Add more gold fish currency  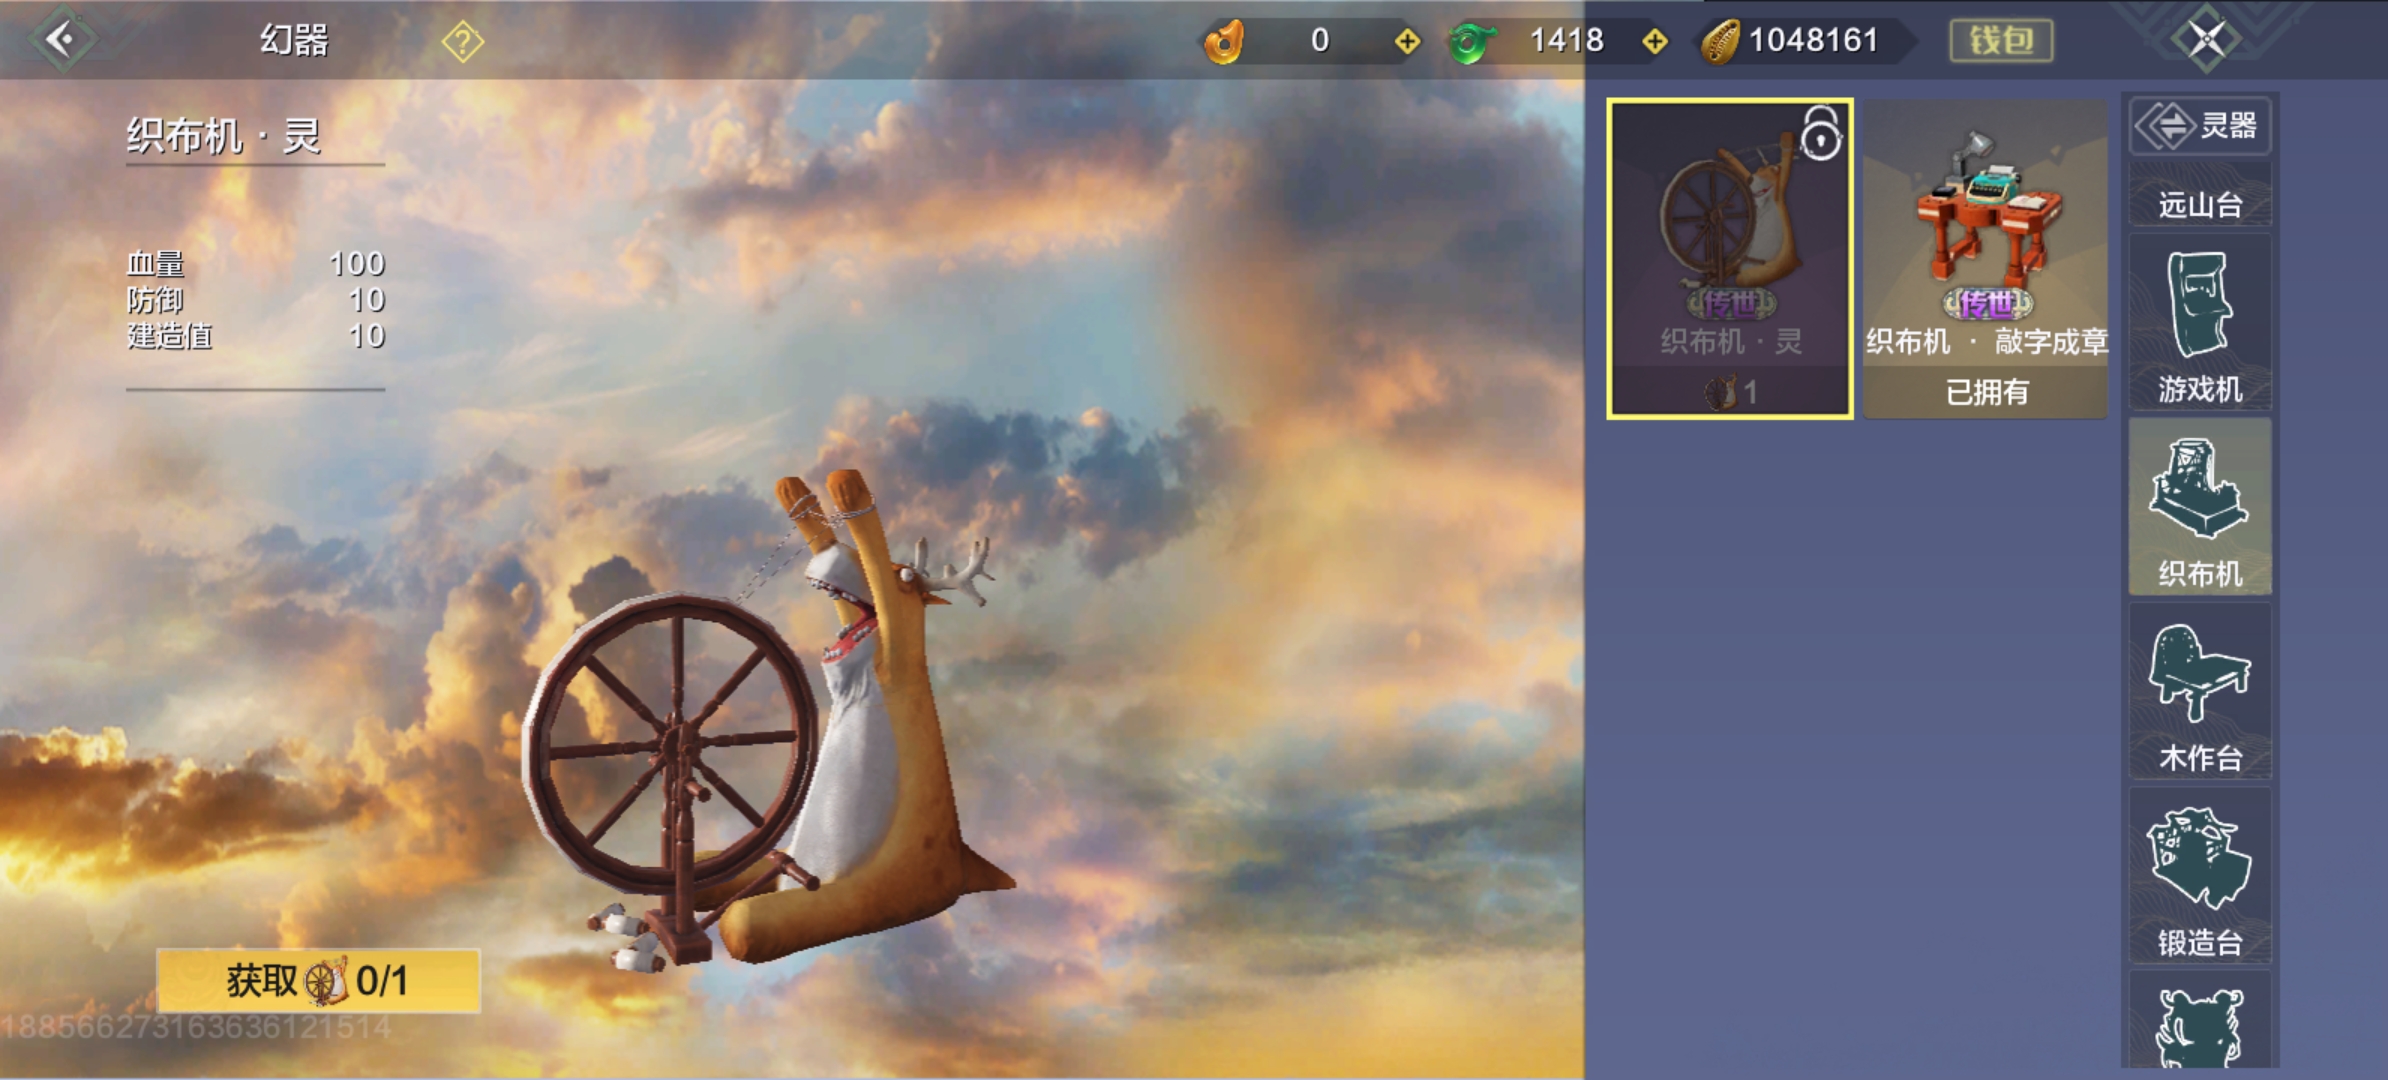tap(1407, 42)
